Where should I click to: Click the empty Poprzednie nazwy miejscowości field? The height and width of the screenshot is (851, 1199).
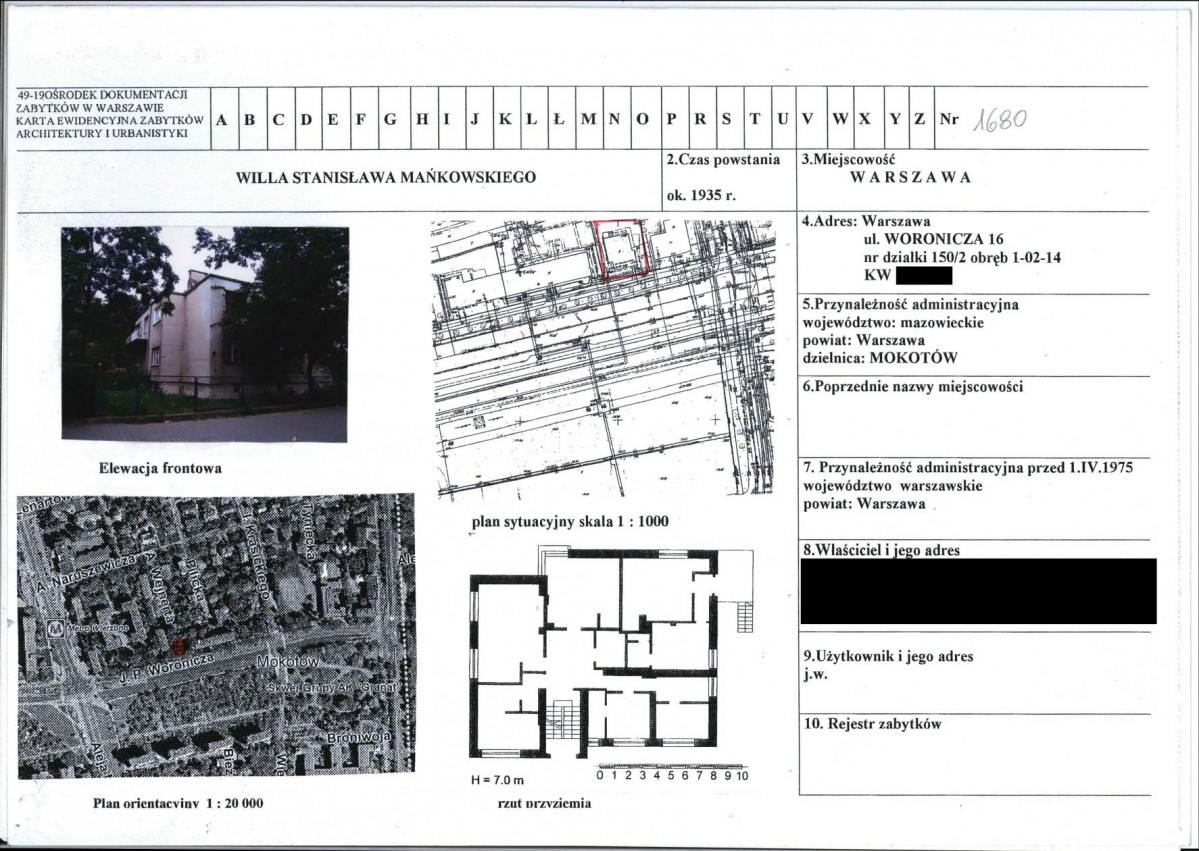tap(974, 424)
